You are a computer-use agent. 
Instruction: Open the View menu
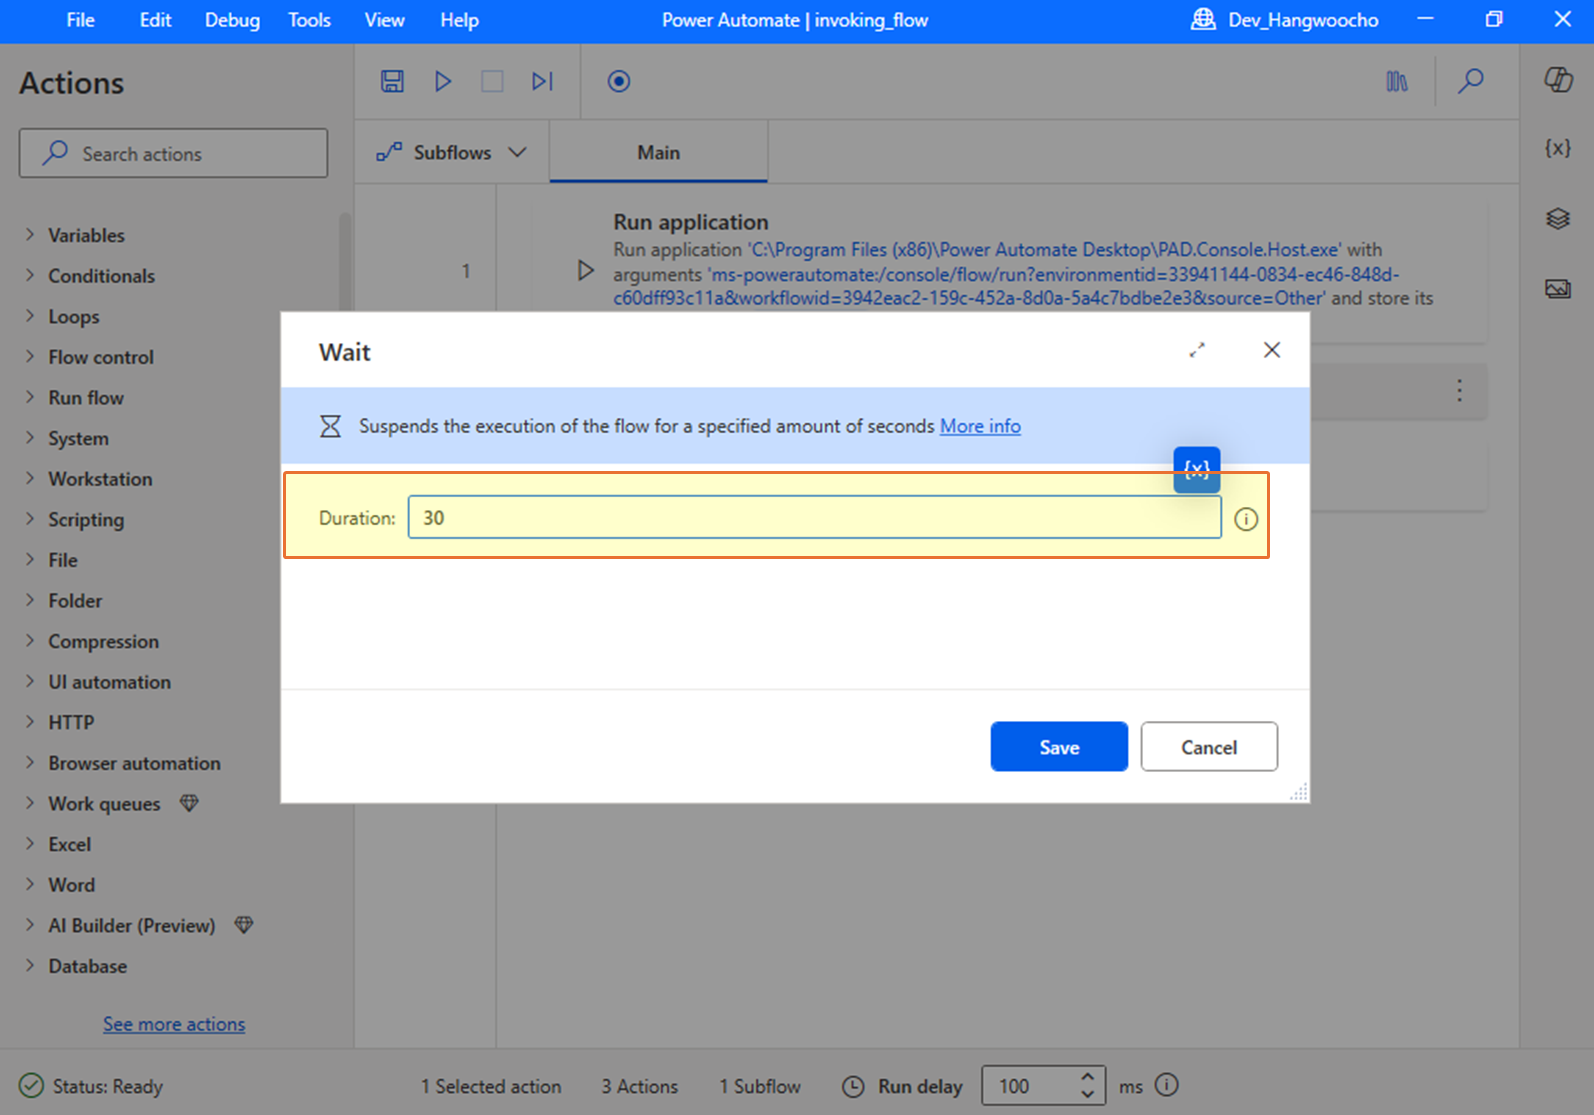point(384,20)
